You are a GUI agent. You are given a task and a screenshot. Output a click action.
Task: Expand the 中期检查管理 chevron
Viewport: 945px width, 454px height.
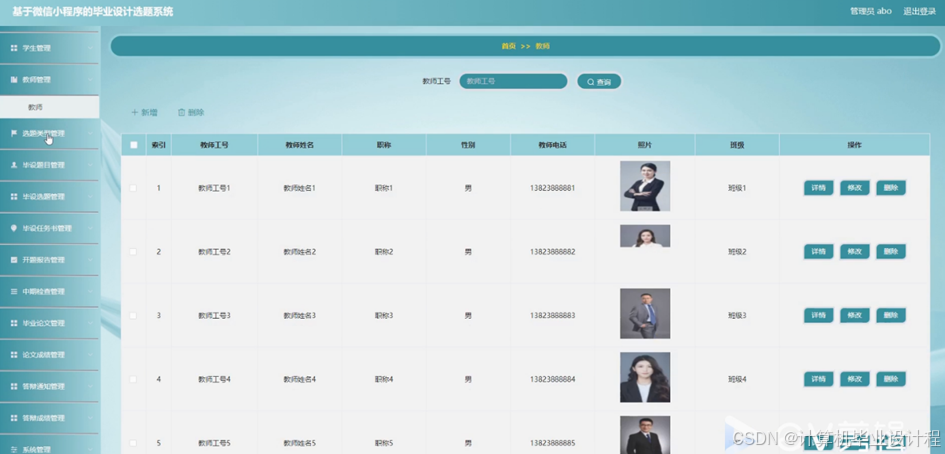tap(90, 291)
